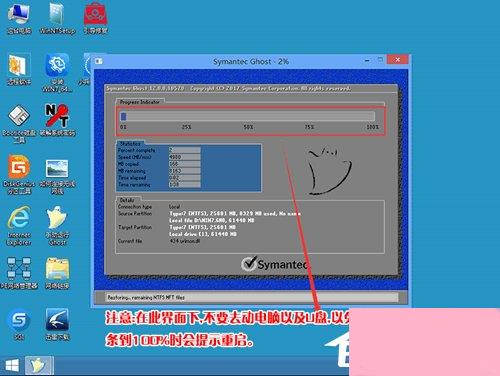Click the 50% progress scale label
Viewport: 500px width, 376px height.
point(248,127)
